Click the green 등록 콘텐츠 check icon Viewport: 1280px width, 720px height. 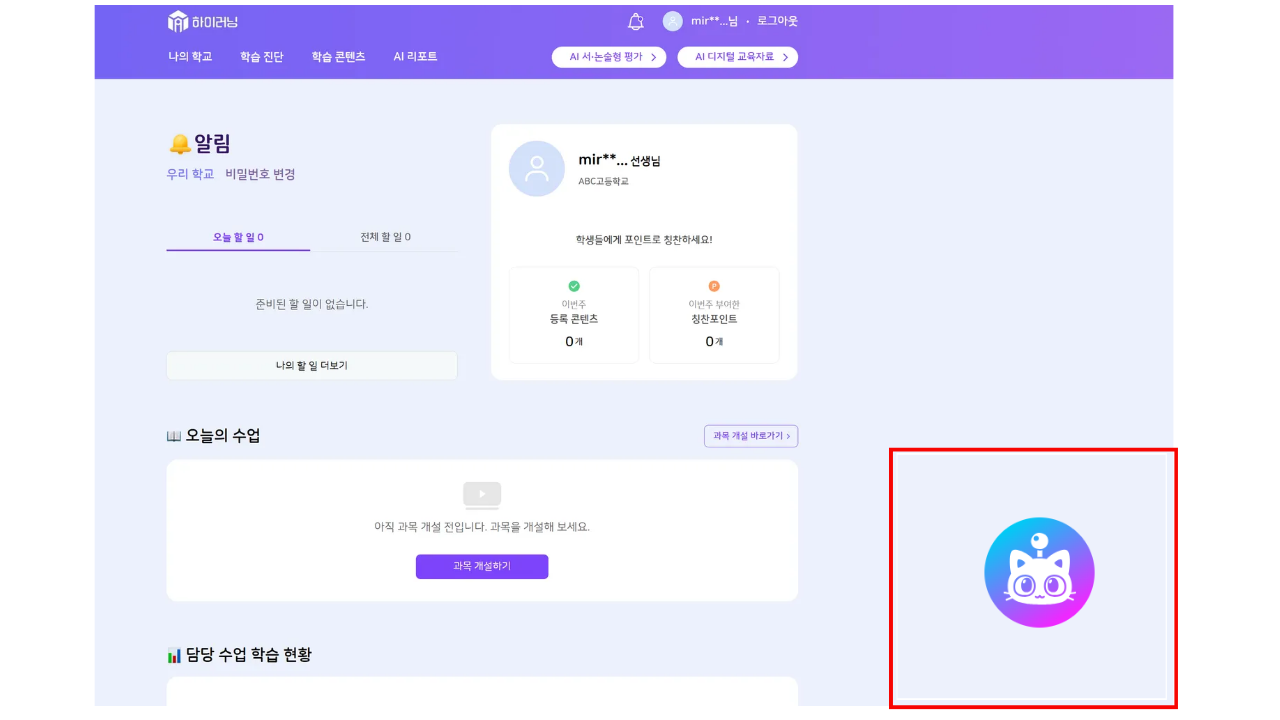coord(574,284)
